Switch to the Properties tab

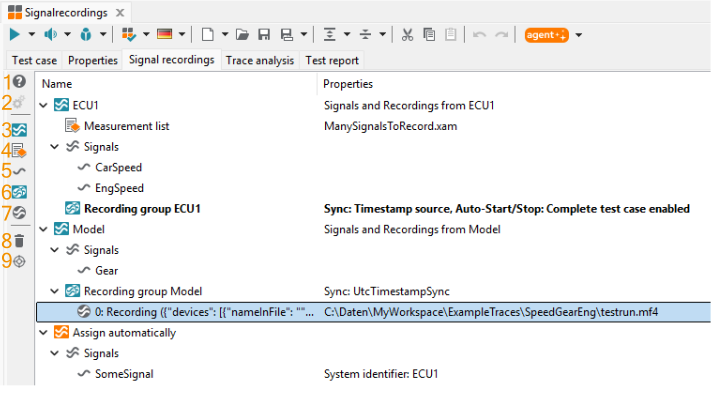click(x=93, y=60)
